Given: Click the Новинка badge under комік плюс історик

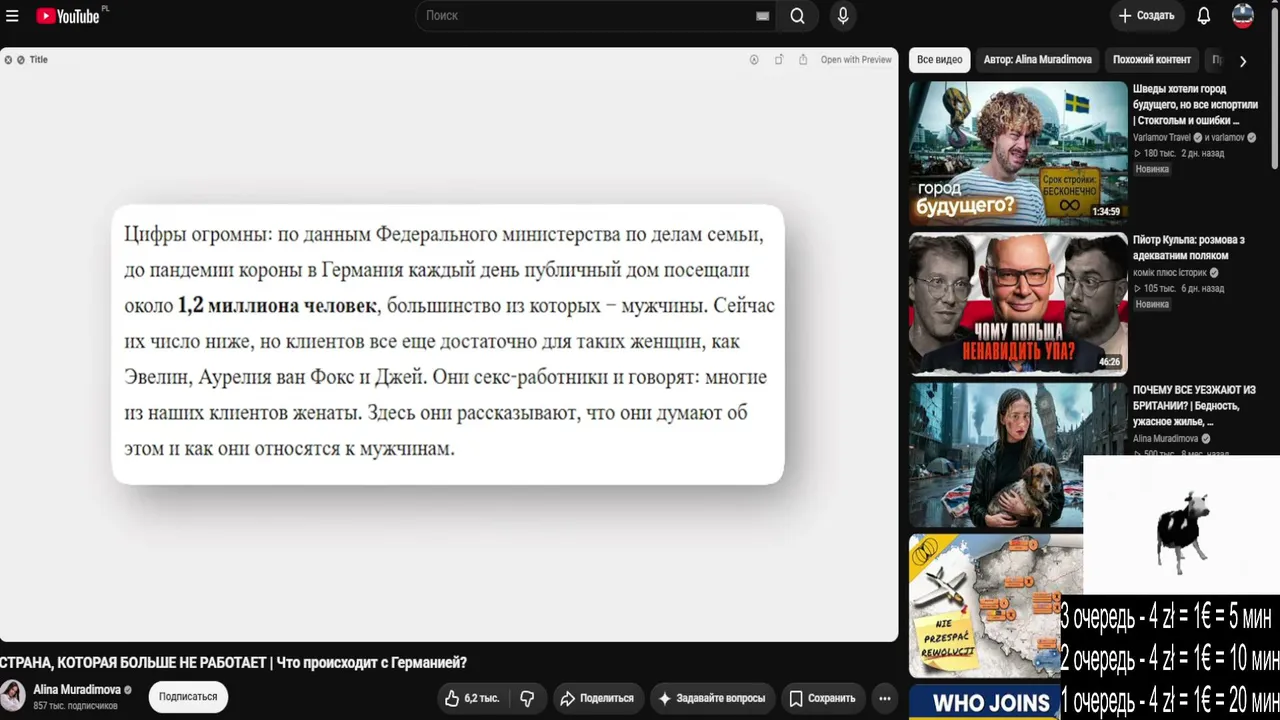Looking at the screenshot, I should (x=1152, y=304).
